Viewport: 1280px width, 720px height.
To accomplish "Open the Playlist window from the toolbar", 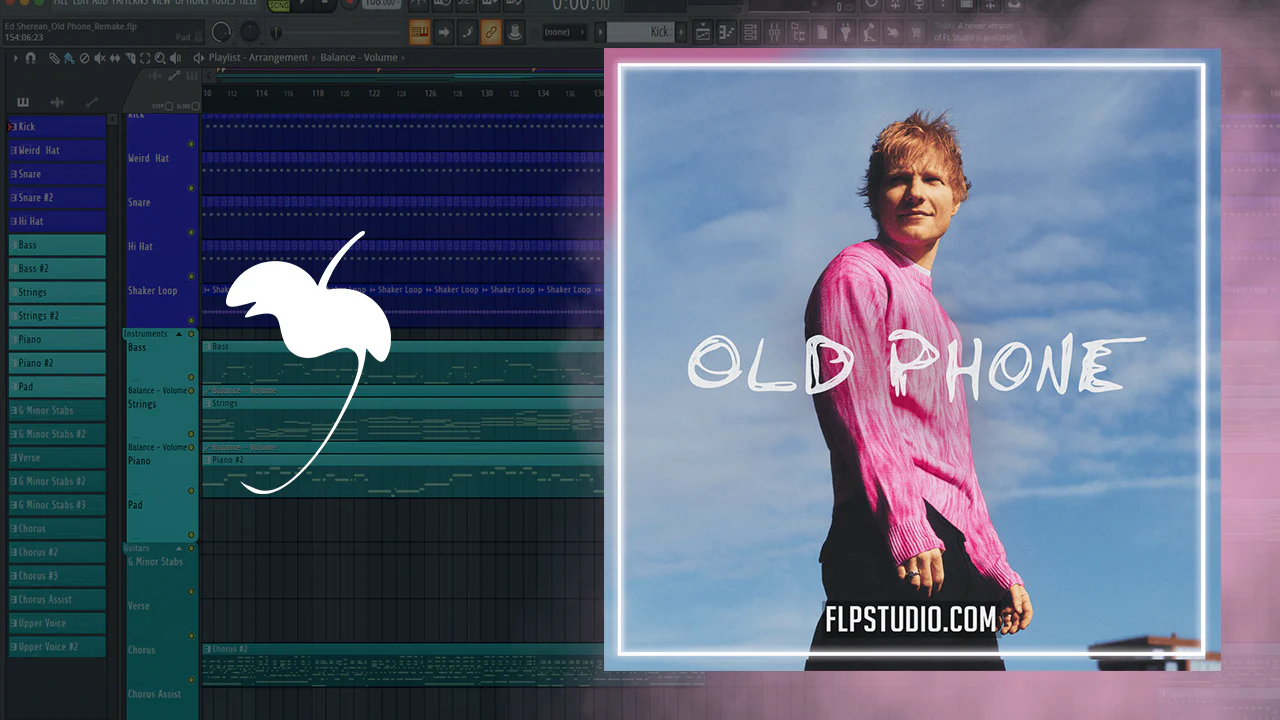I will (x=703, y=32).
